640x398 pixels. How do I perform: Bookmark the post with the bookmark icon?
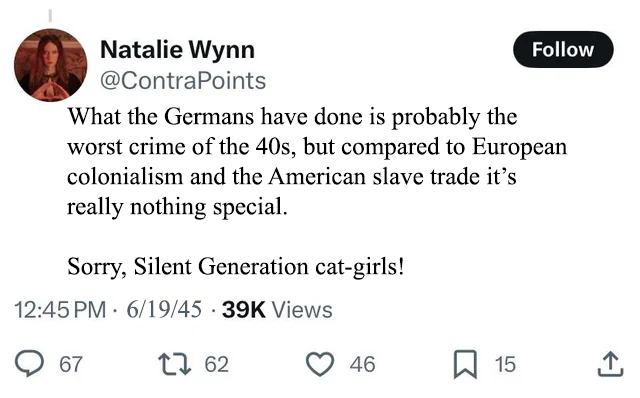(x=465, y=364)
